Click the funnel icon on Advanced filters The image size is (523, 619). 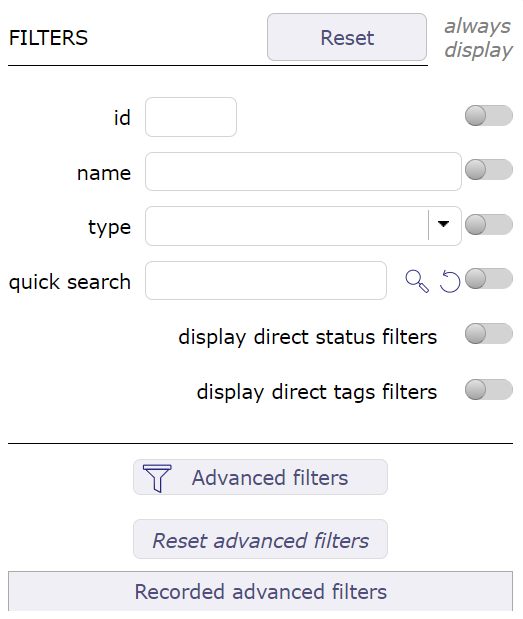pyautogui.click(x=157, y=478)
